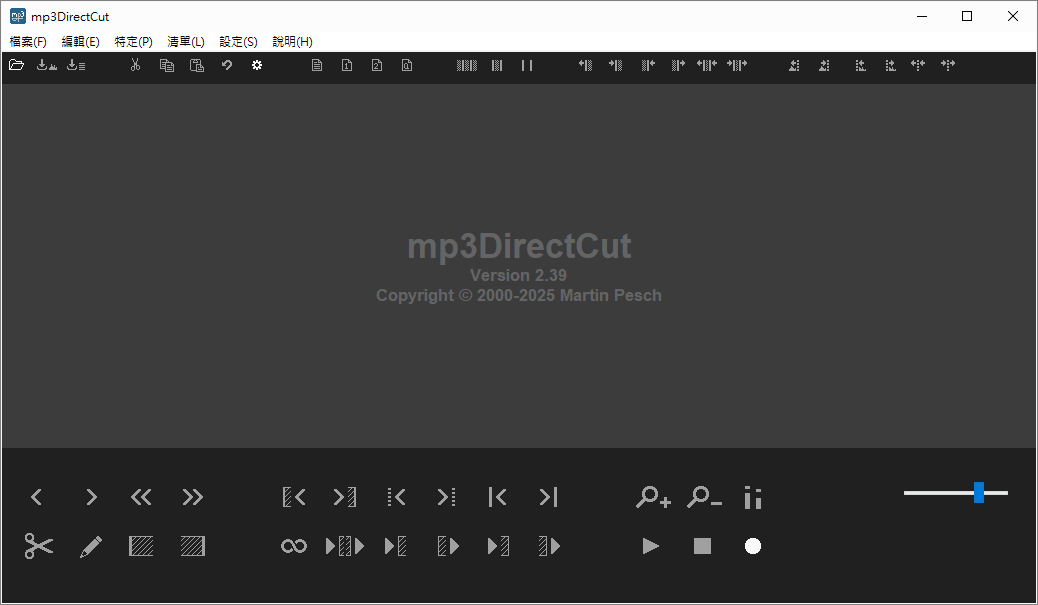The image size is (1038, 605).
Task: Maximize the mp3DirectCut window
Action: tap(967, 16)
